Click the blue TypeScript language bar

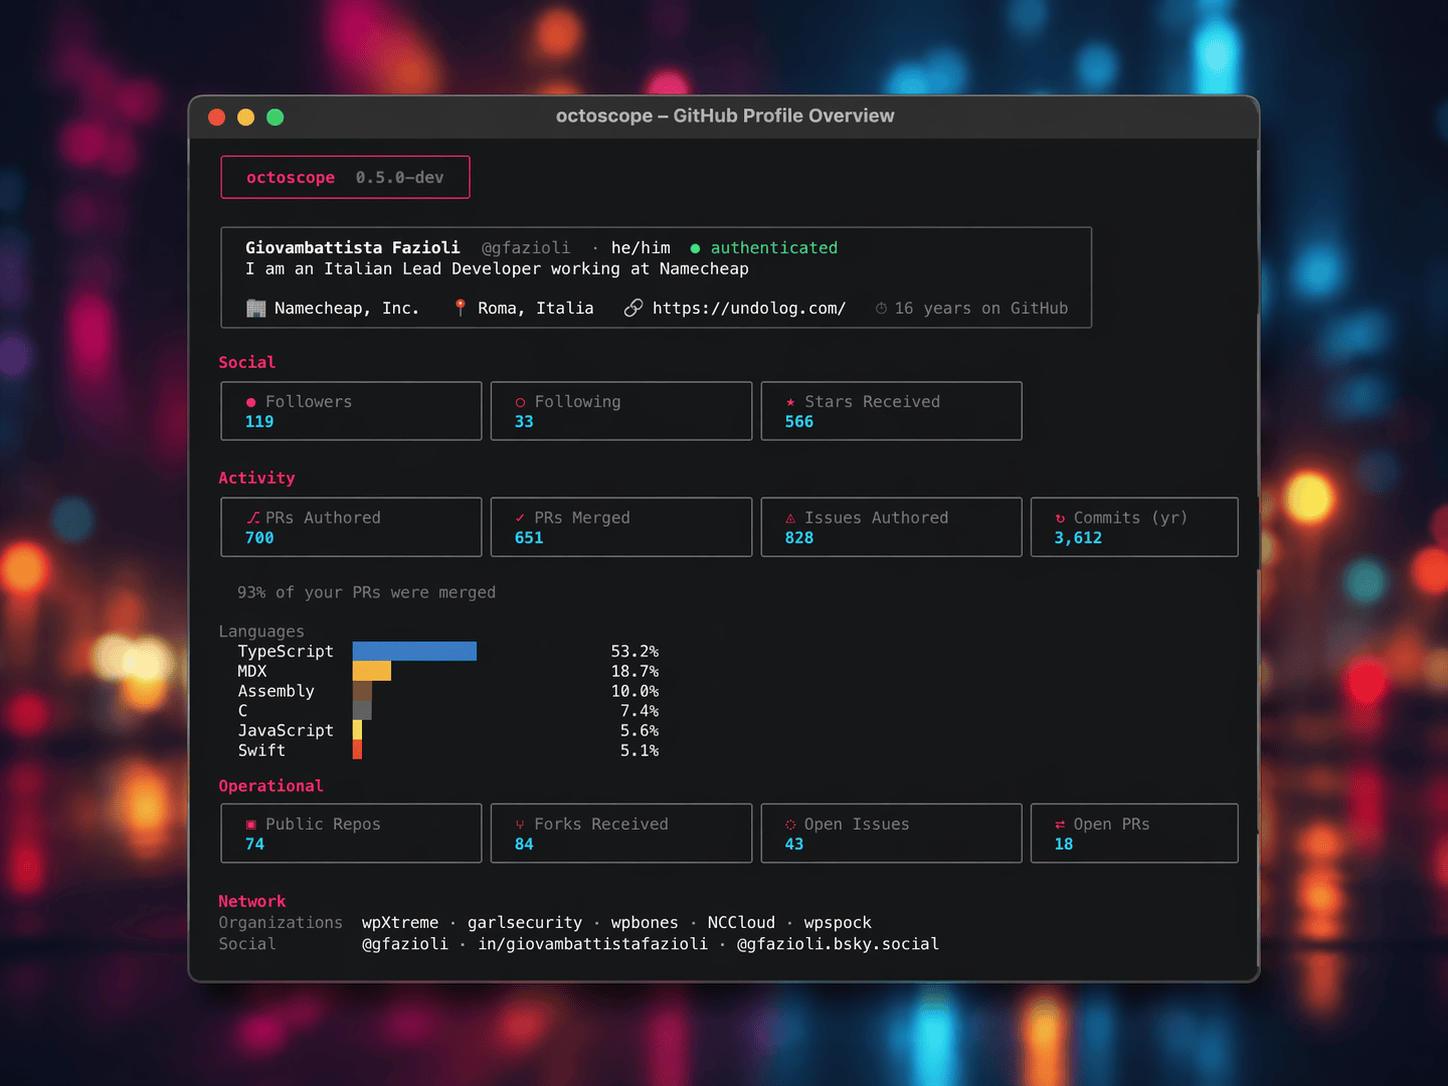414,651
